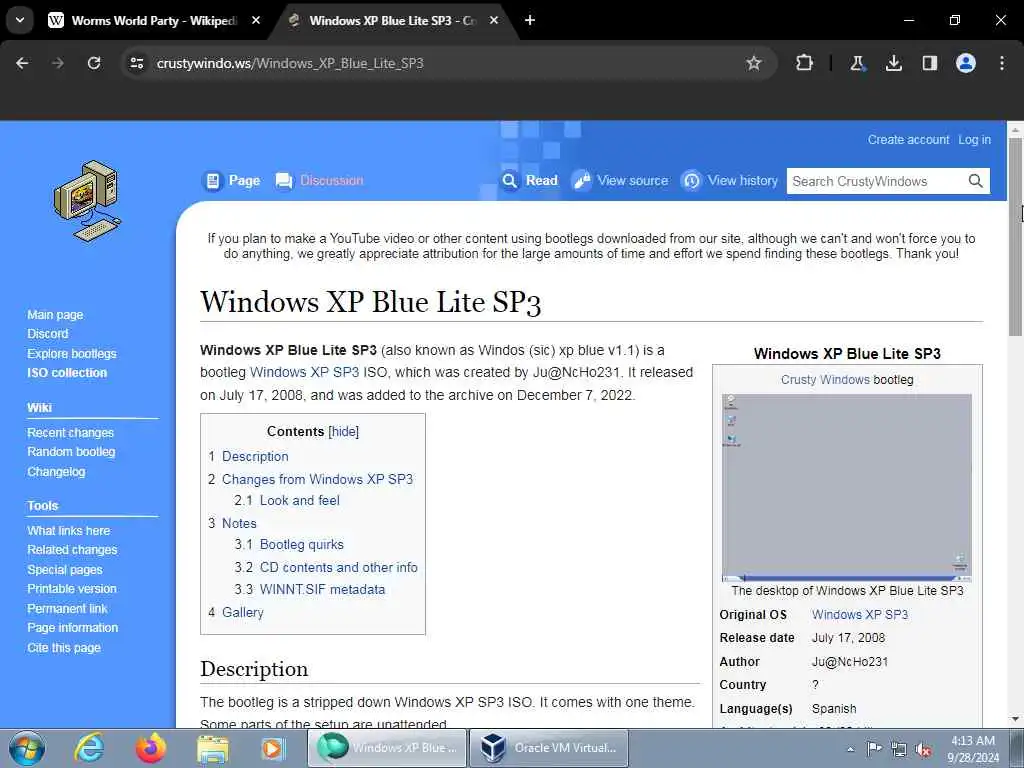Viewport: 1024px width, 768px height.
Task: Select the Page tab
Action: [x=232, y=181]
